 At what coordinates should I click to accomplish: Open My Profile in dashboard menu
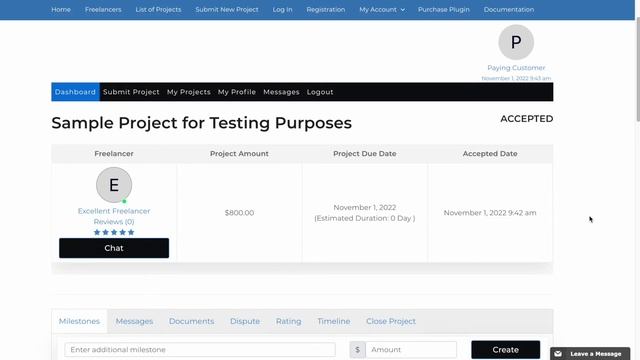237,92
